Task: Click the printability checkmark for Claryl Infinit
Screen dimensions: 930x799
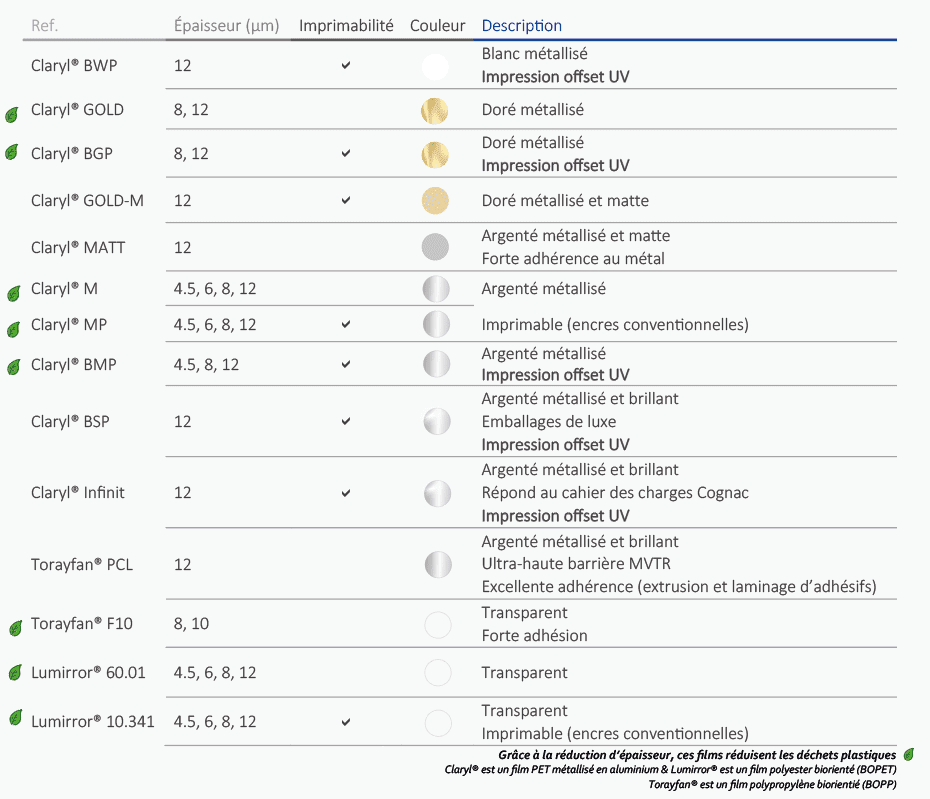Action: pos(346,493)
